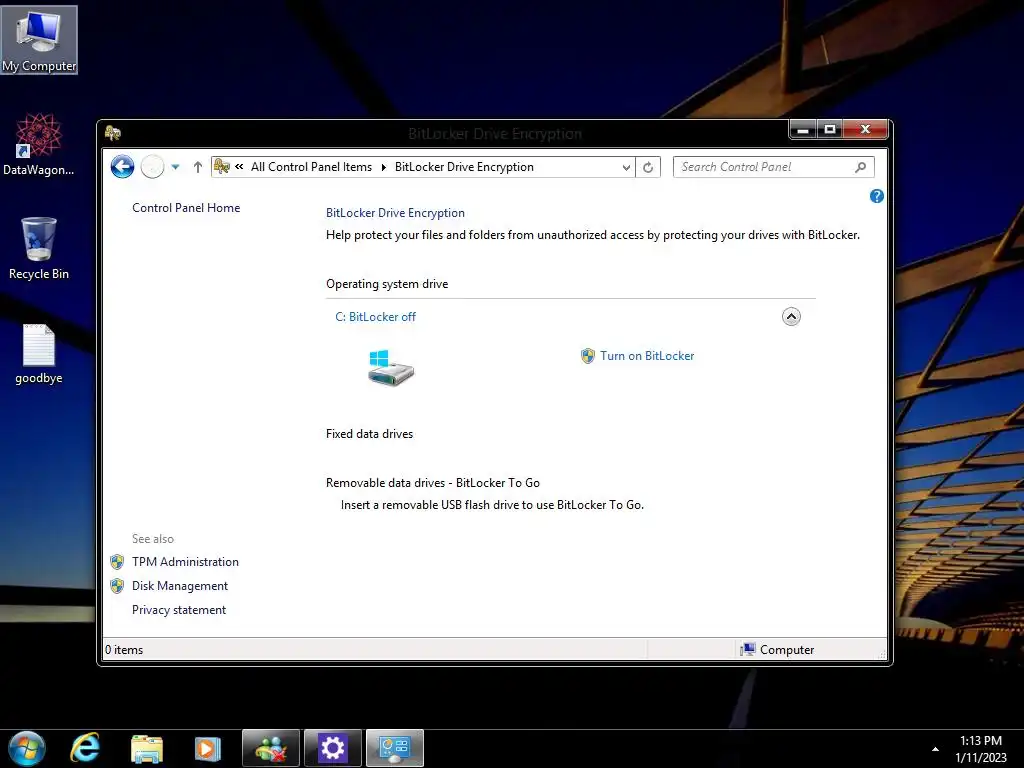Click 'Removable data drives - BitLocker To Go' heading
This screenshot has width=1024, height=768.
[433, 483]
